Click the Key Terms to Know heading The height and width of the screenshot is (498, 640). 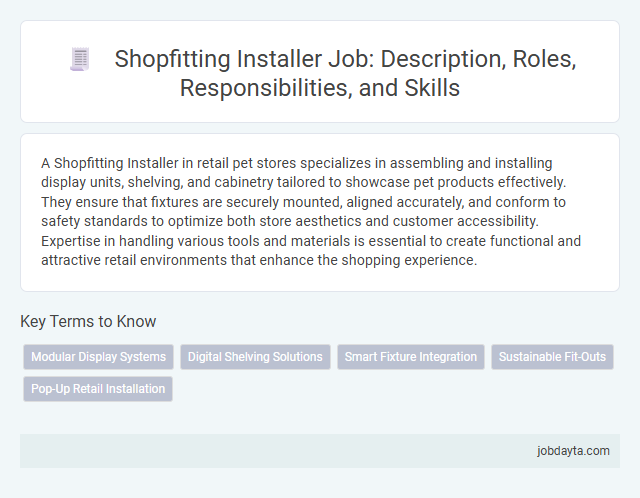point(88,321)
